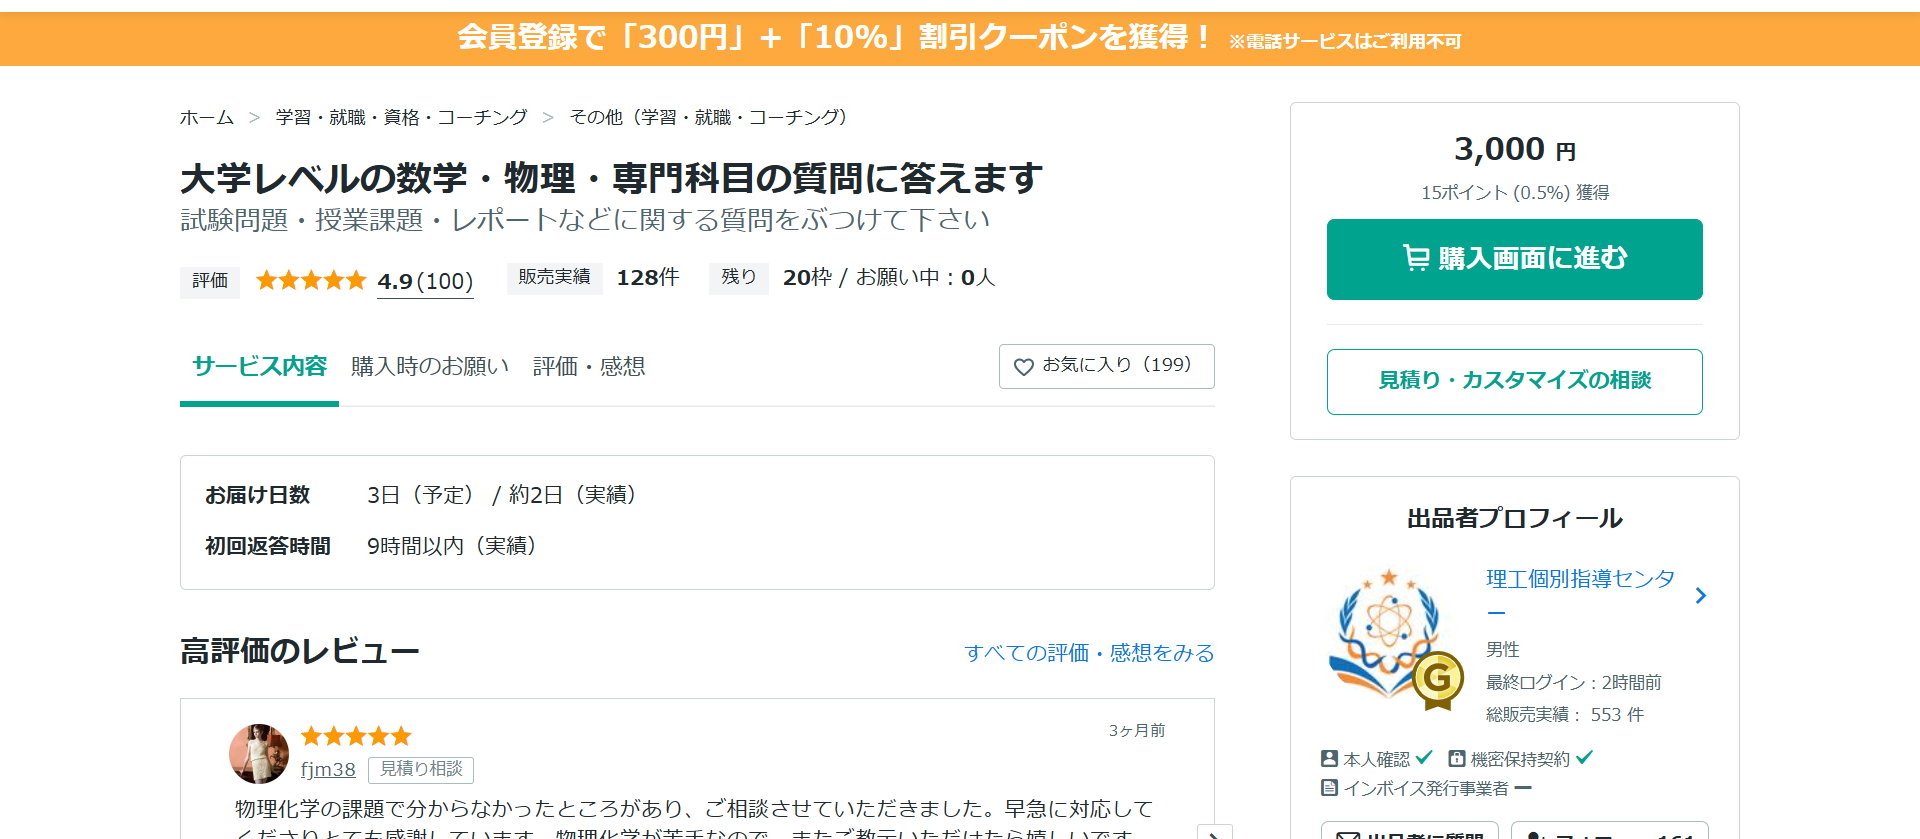Screen dimensions: 1920x839
Task: Click fjm38 reviewer avatar photo
Action: (x=259, y=754)
